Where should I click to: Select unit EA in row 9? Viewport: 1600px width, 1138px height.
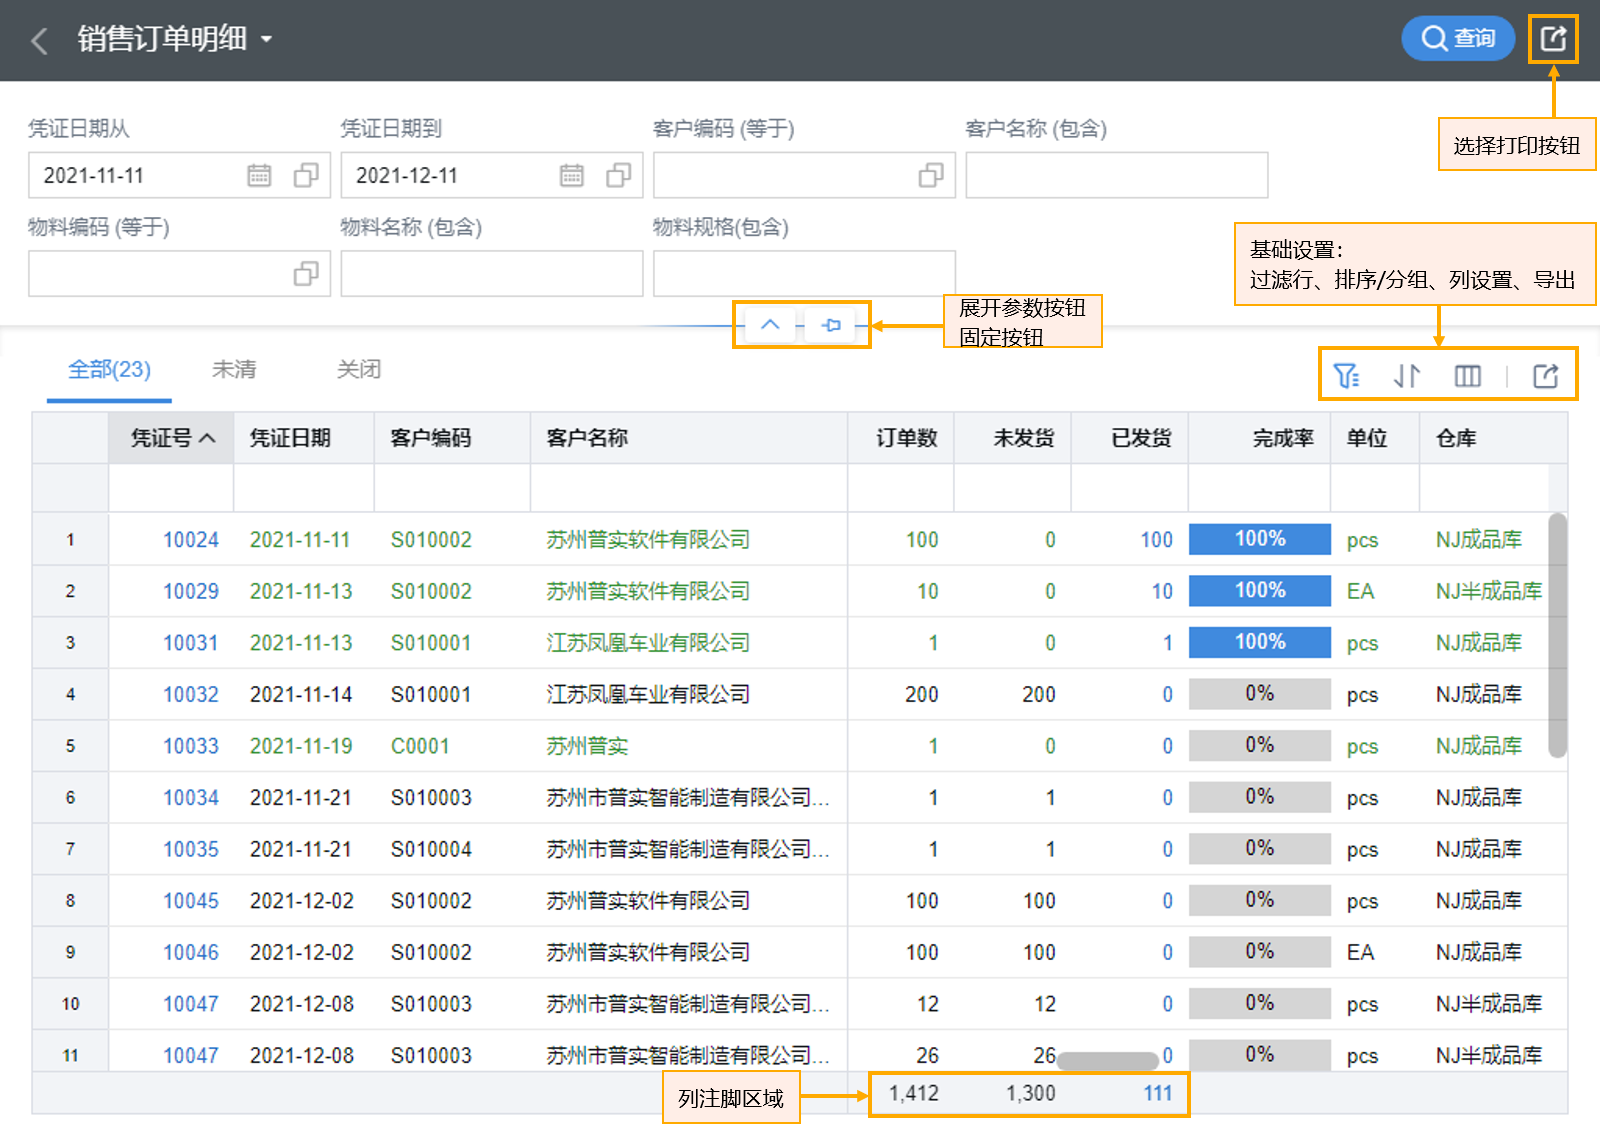click(x=1360, y=952)
